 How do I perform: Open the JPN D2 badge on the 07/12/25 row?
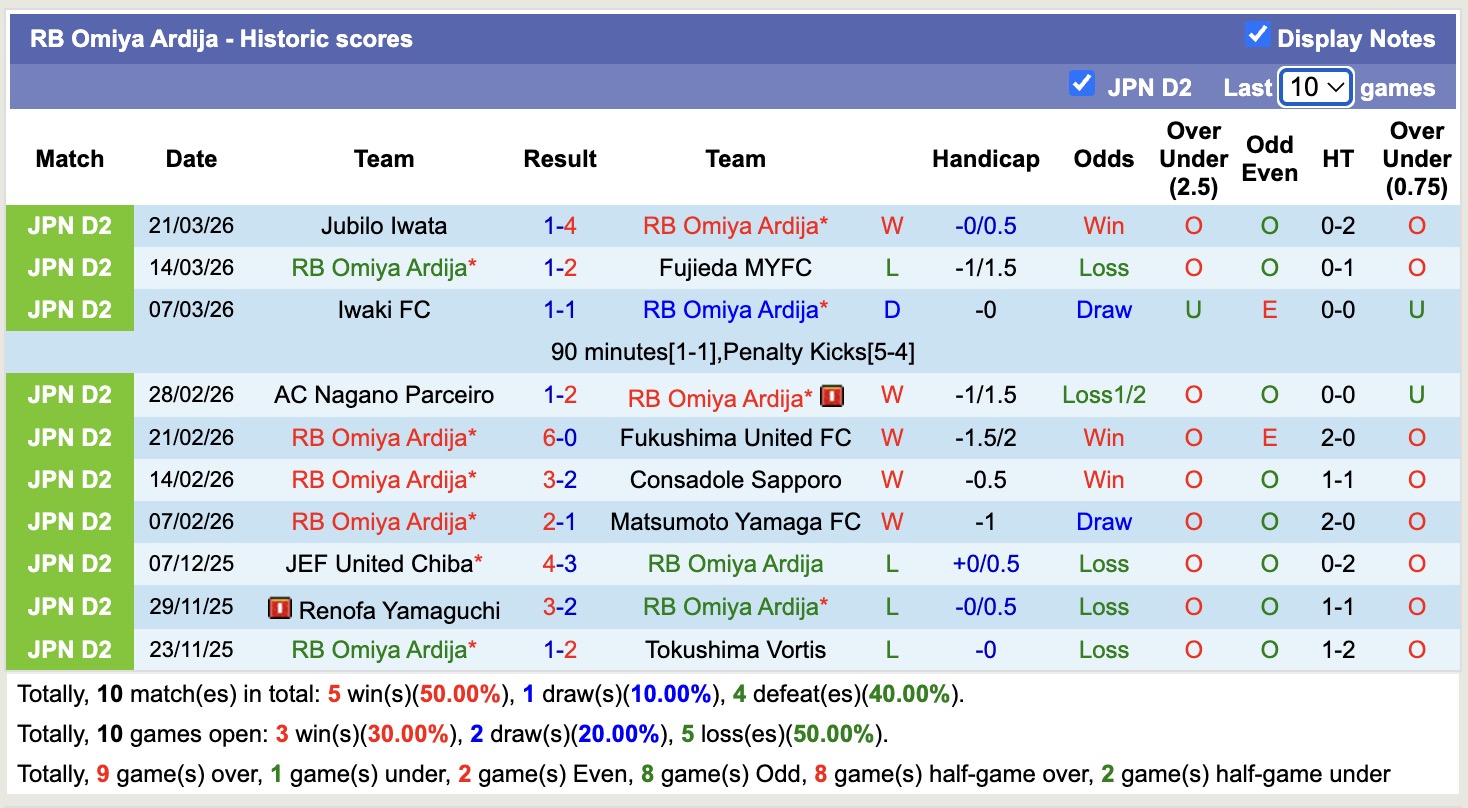[x=70, y=563]
